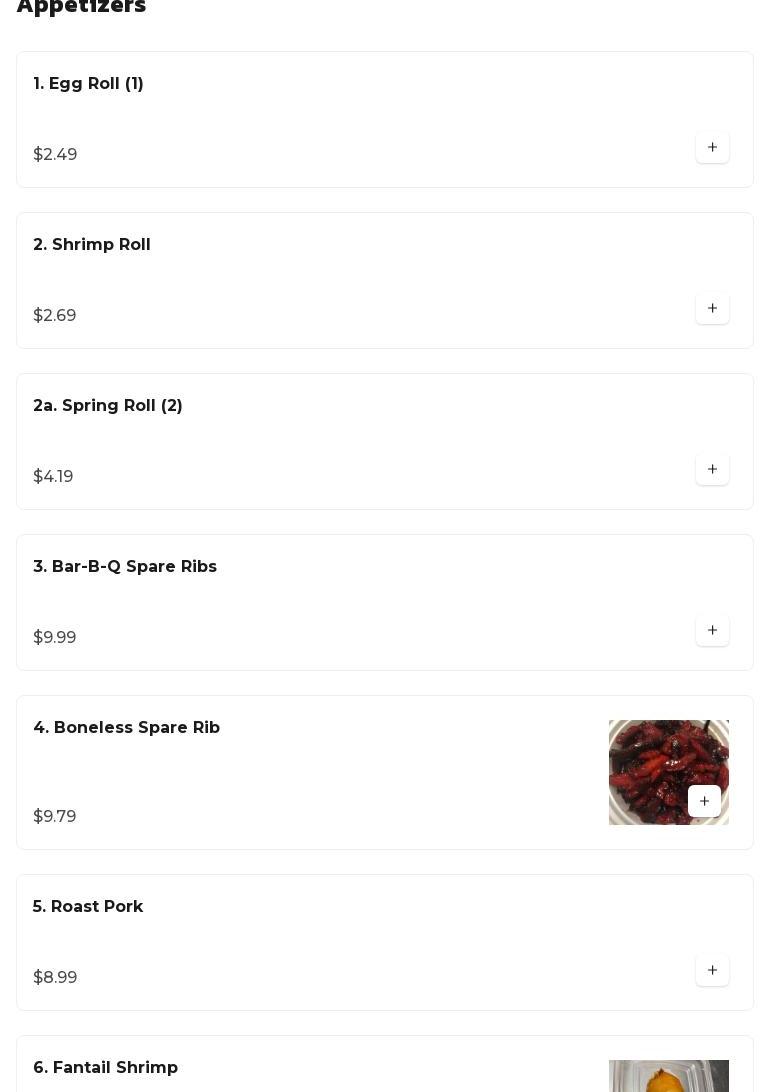Open 2a. Spring Roll (2) details
Screen dimensions: 770x1092
pos(108,406)
